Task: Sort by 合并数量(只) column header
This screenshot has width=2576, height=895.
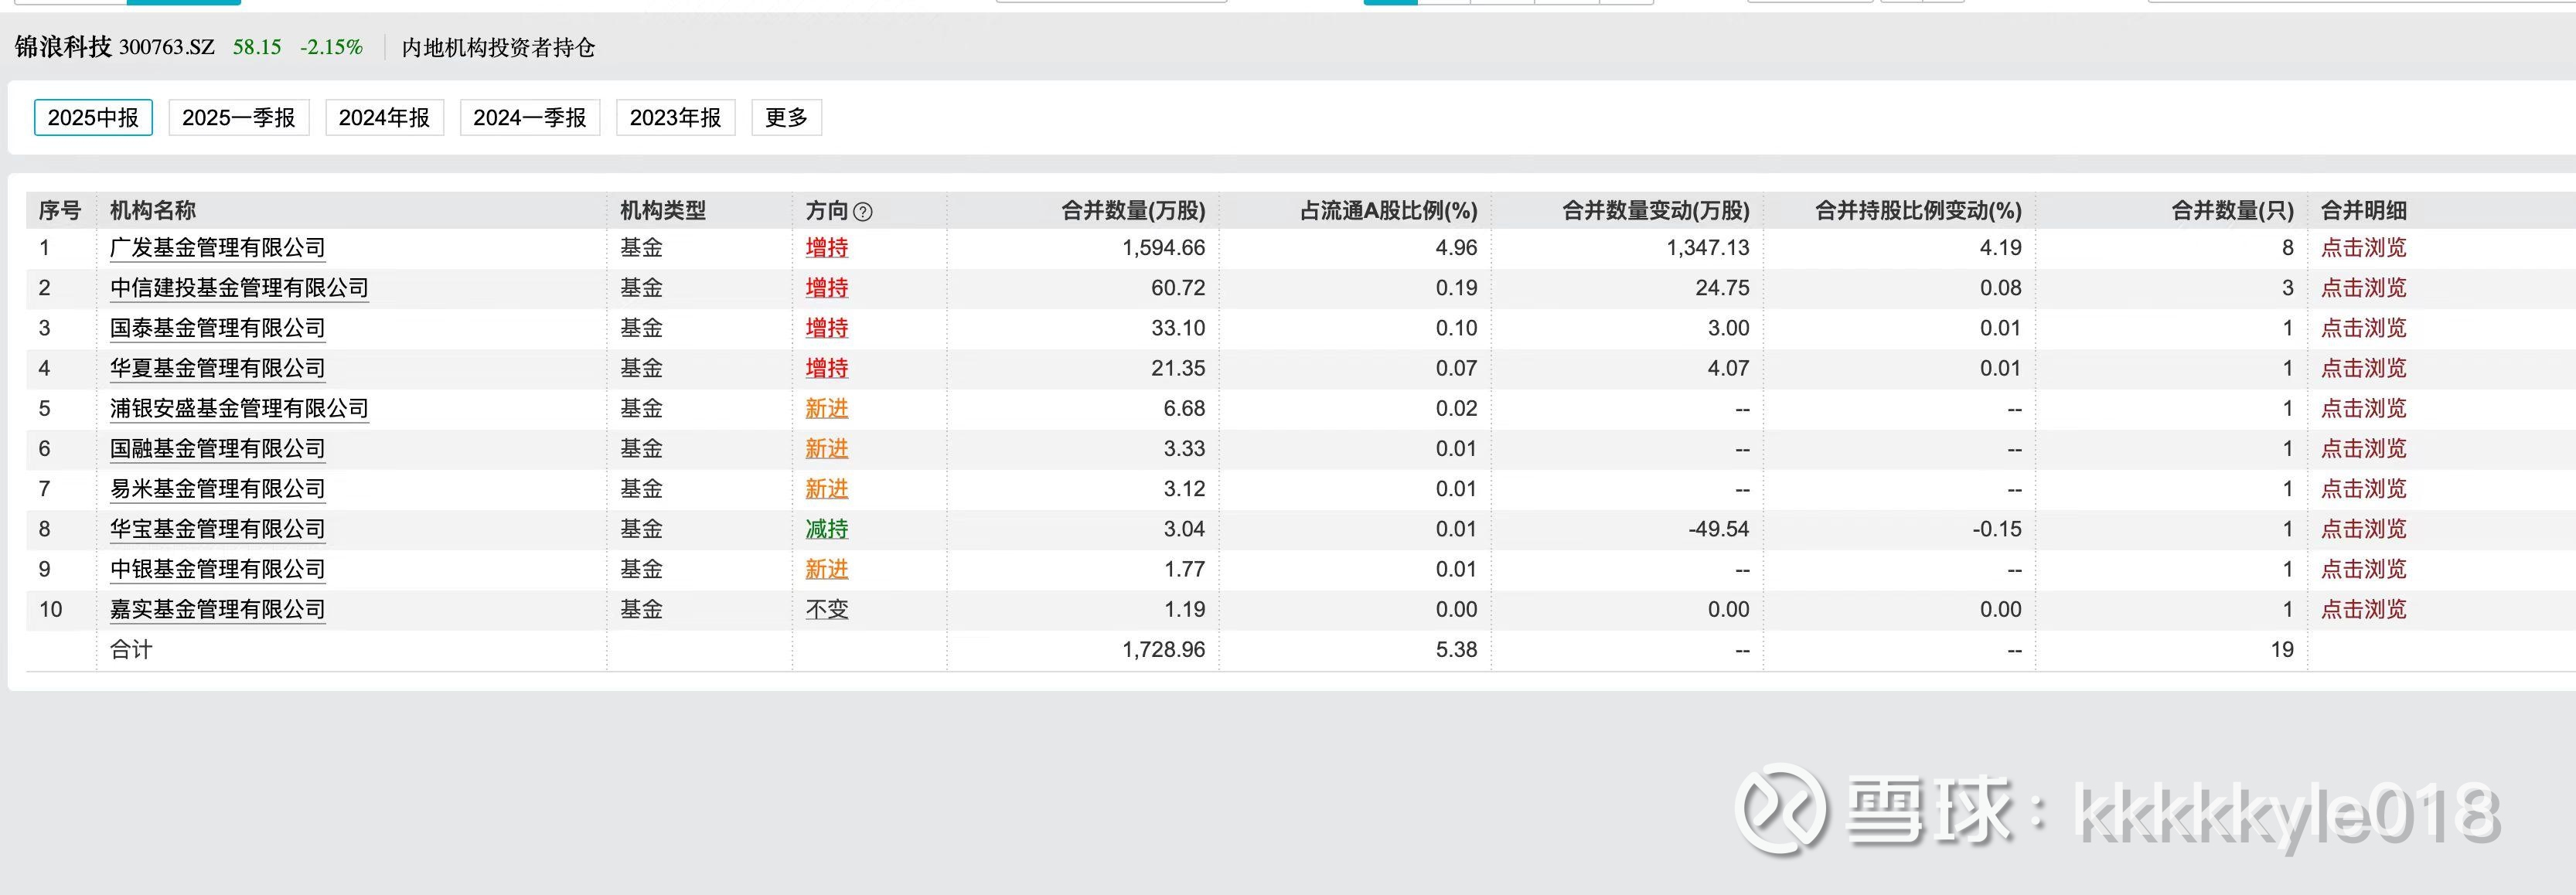Action: click(2232, 211)
